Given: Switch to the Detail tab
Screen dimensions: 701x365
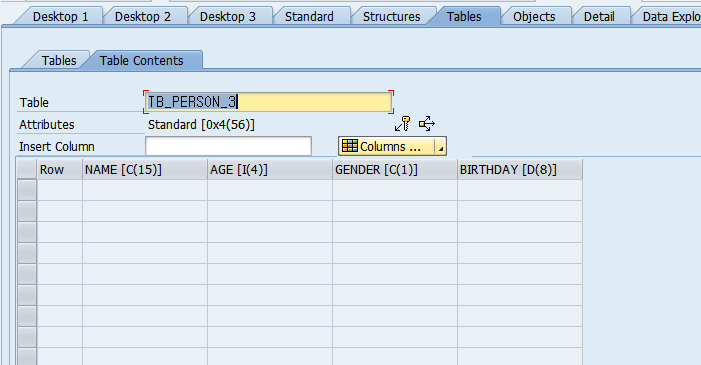Looking at the screenshot, I should click(x=599, y=17).
